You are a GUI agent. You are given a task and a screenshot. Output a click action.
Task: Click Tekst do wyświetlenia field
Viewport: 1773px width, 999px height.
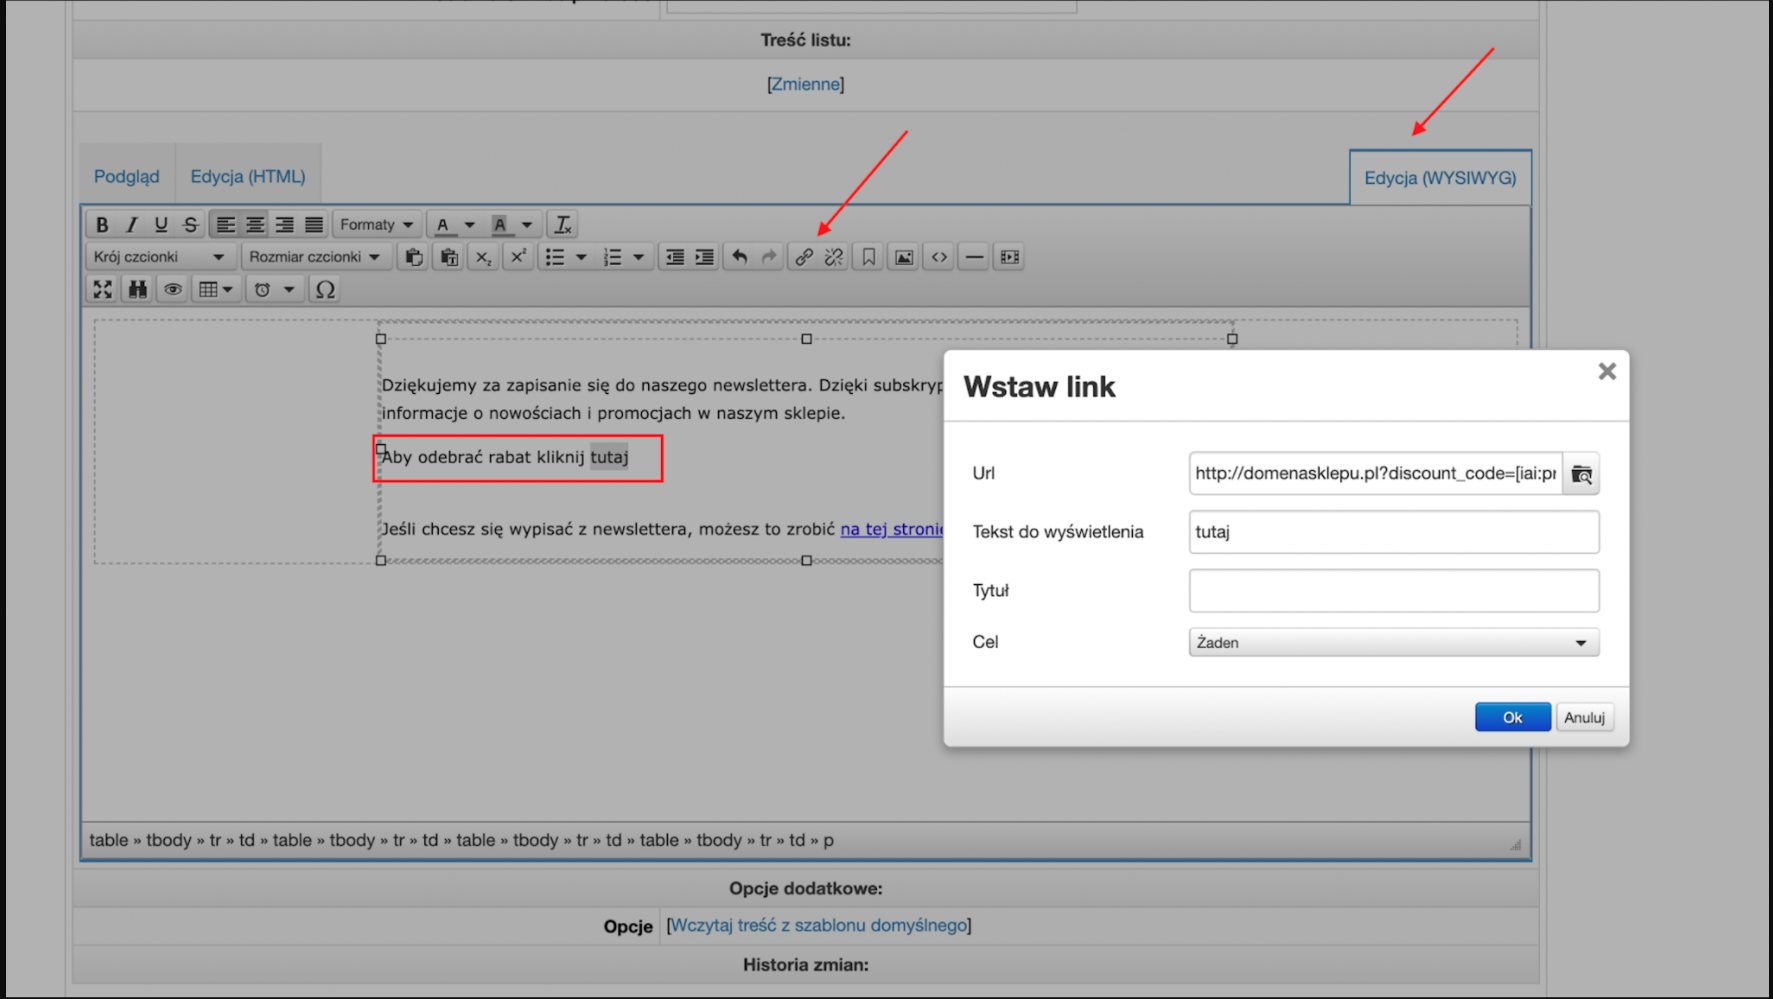[x=1394, y=532]
